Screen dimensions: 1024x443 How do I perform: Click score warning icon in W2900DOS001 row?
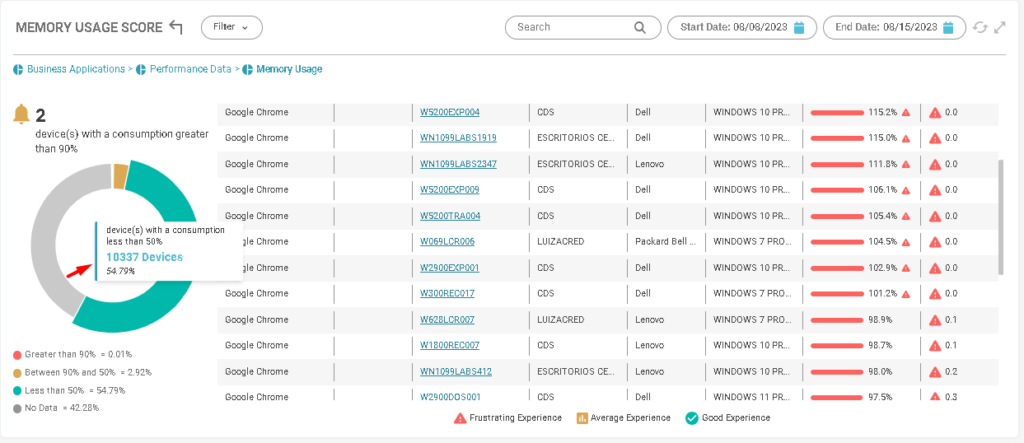click(935, 397)
